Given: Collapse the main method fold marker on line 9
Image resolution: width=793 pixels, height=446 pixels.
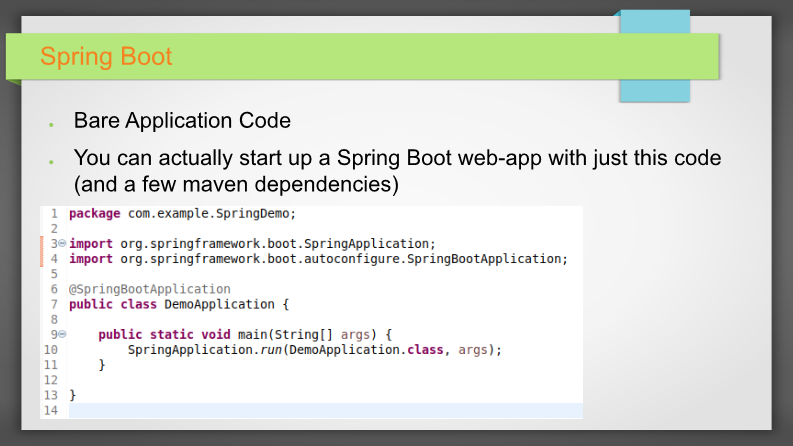Looking at the screenshot, I should click(x=62, y=334).
